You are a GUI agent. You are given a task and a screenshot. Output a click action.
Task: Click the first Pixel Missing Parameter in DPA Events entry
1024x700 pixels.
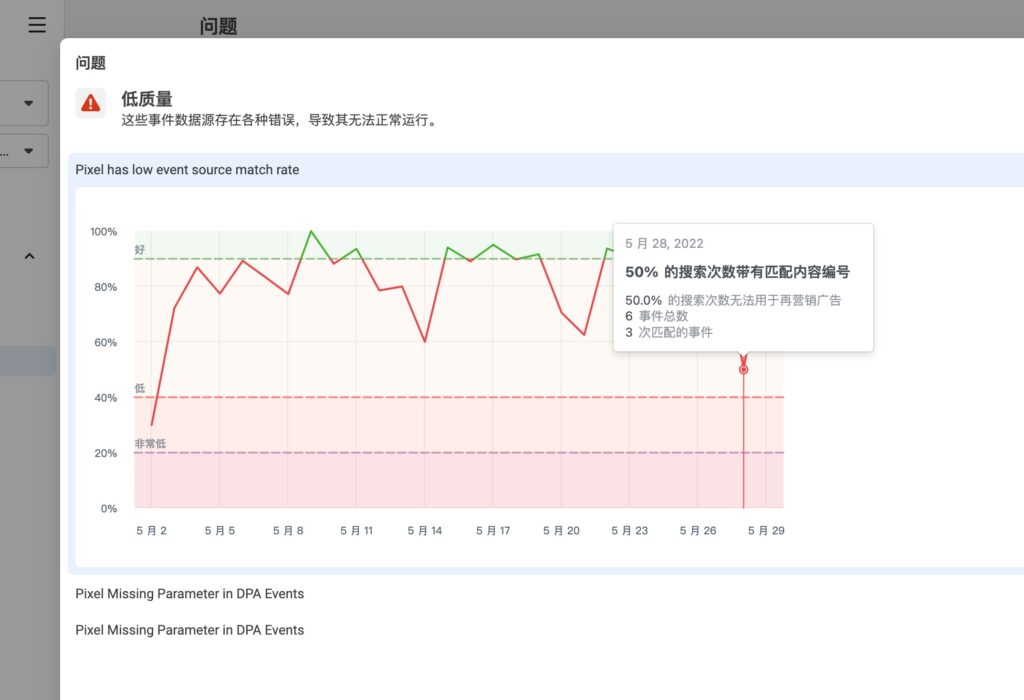coord(189,593)
